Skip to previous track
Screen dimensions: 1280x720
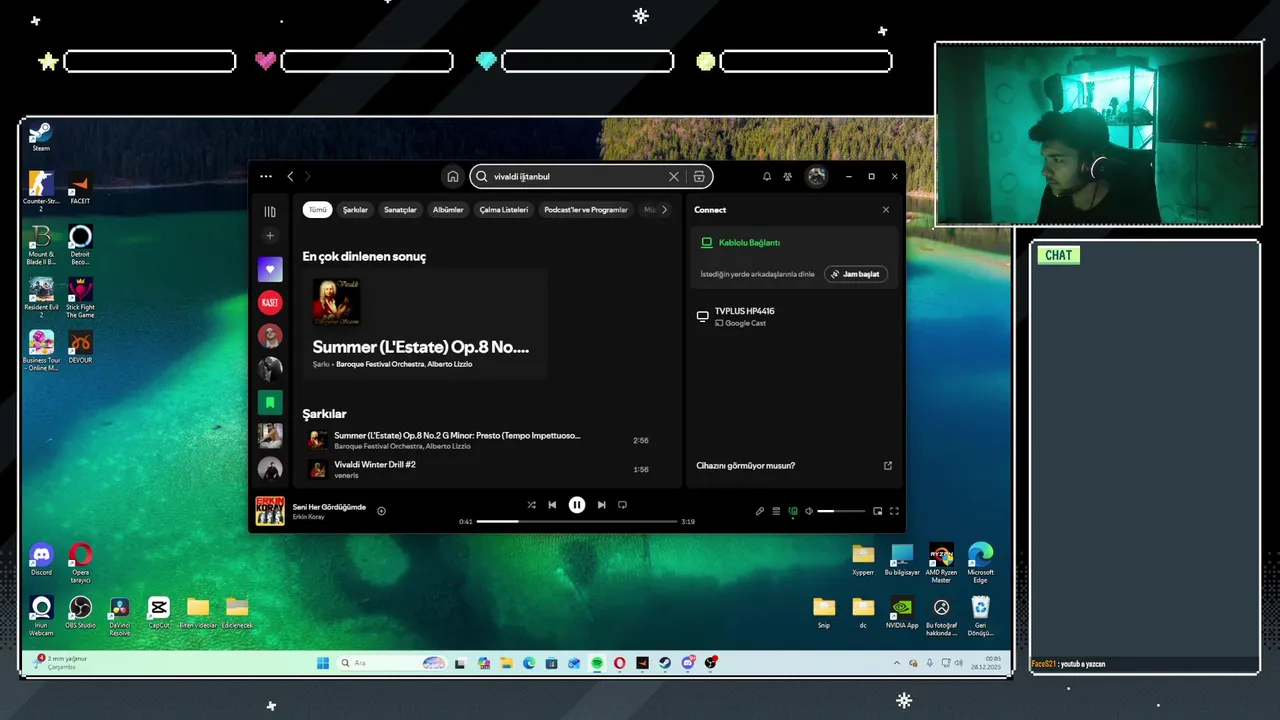552,505
